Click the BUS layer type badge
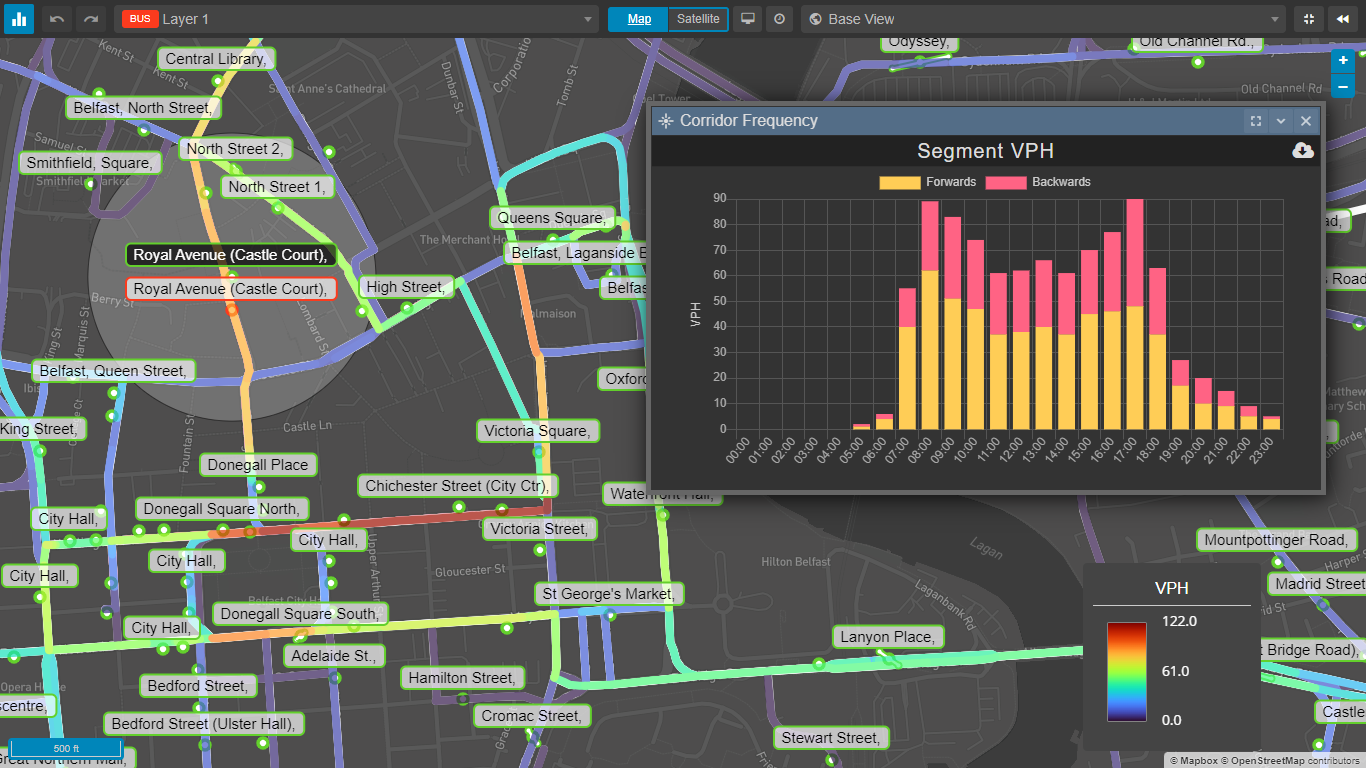The image size is (1366, 768). 139,17
